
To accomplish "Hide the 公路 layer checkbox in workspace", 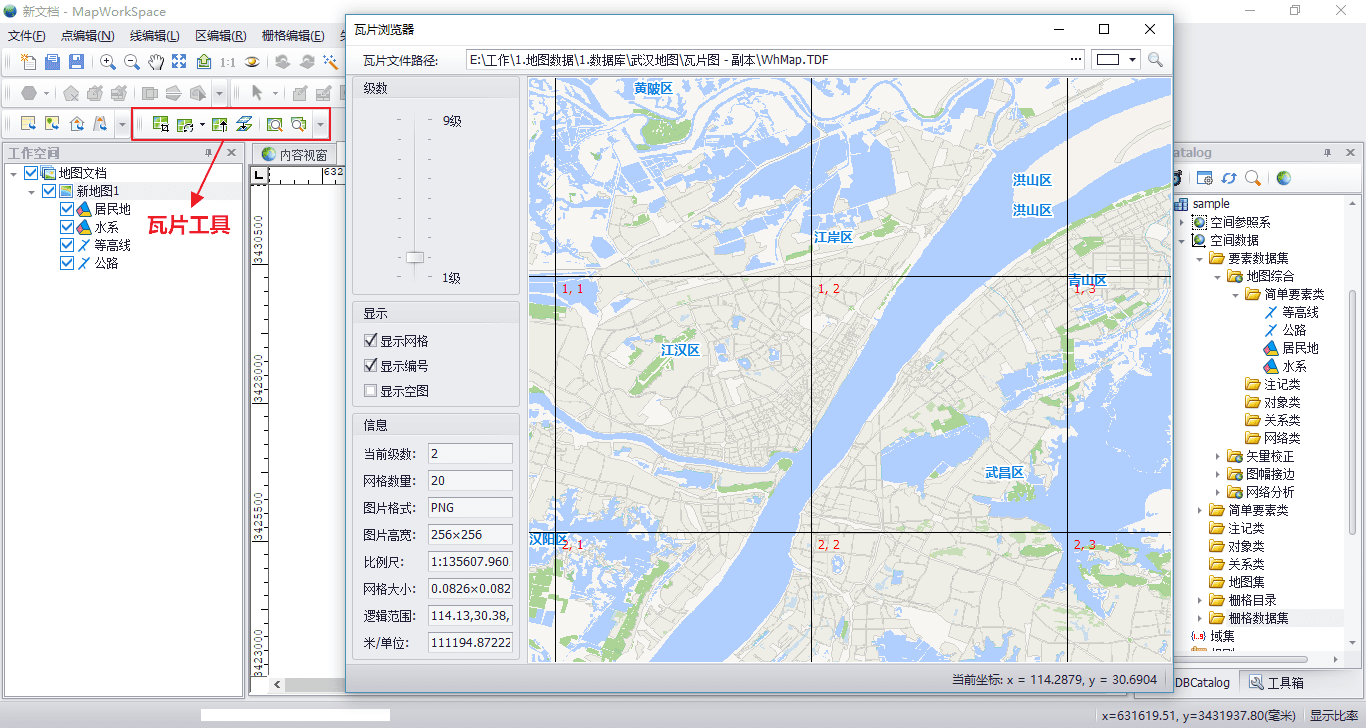I will (x=67, y=263).
